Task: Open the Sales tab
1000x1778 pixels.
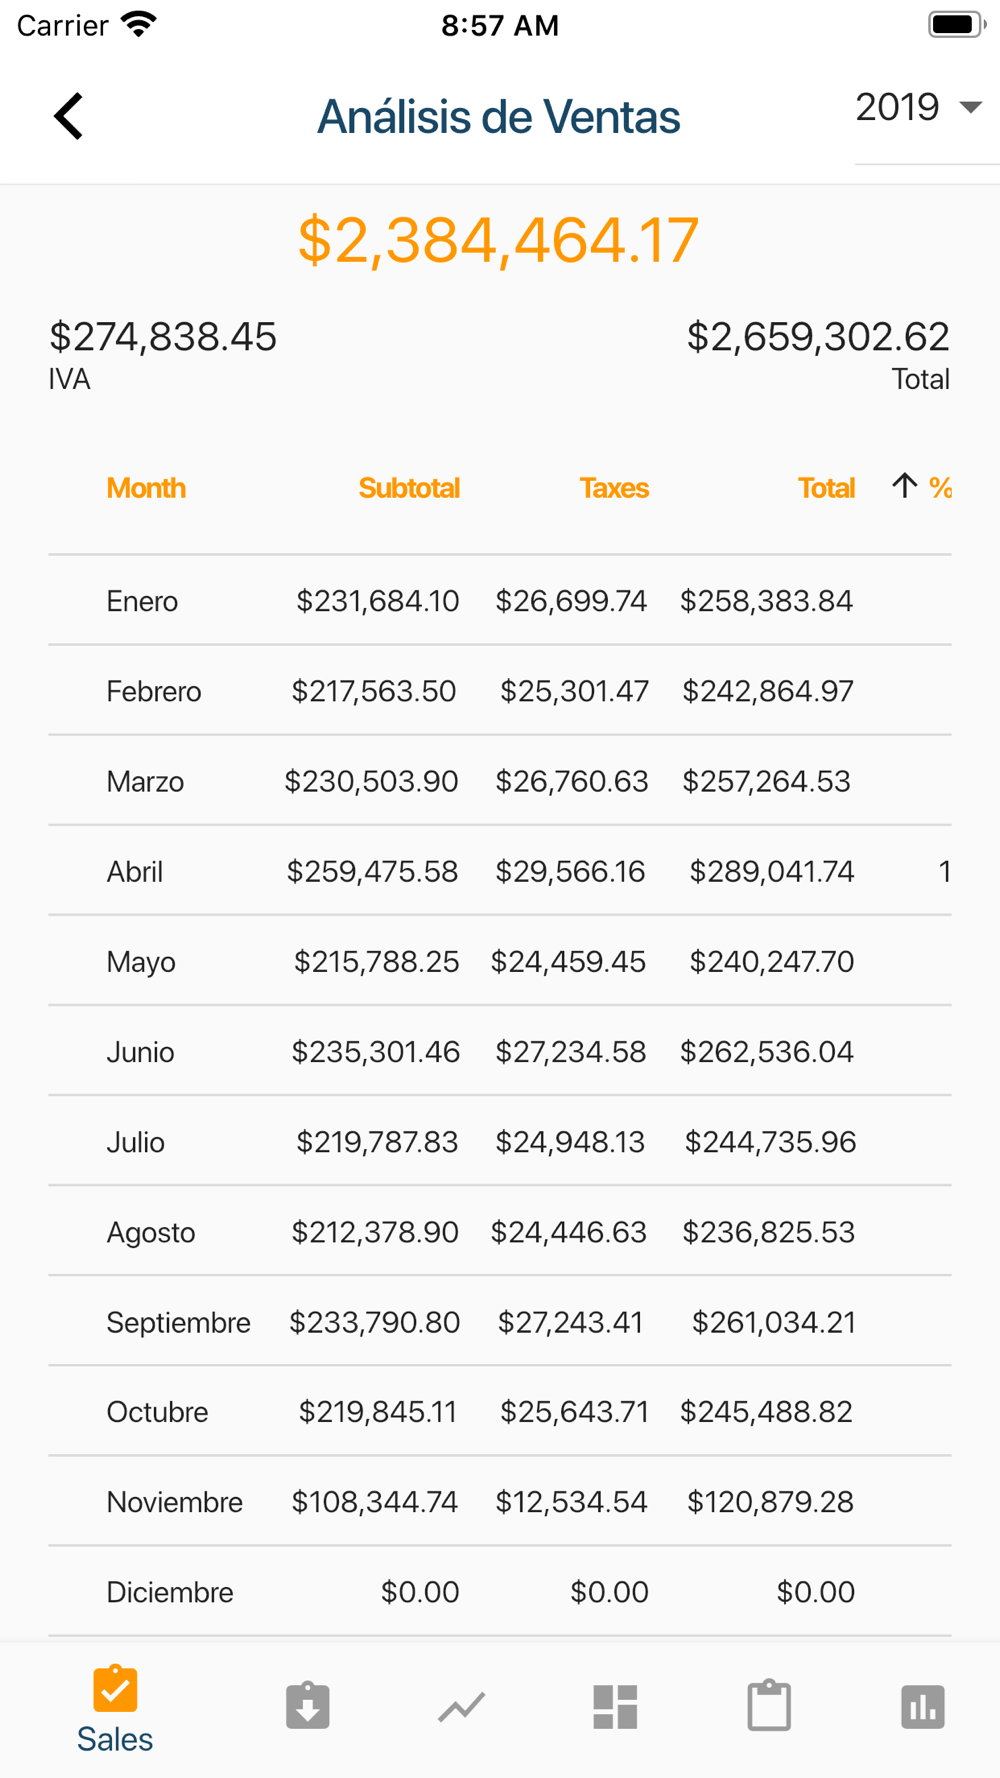Action: coord(115,1709)
